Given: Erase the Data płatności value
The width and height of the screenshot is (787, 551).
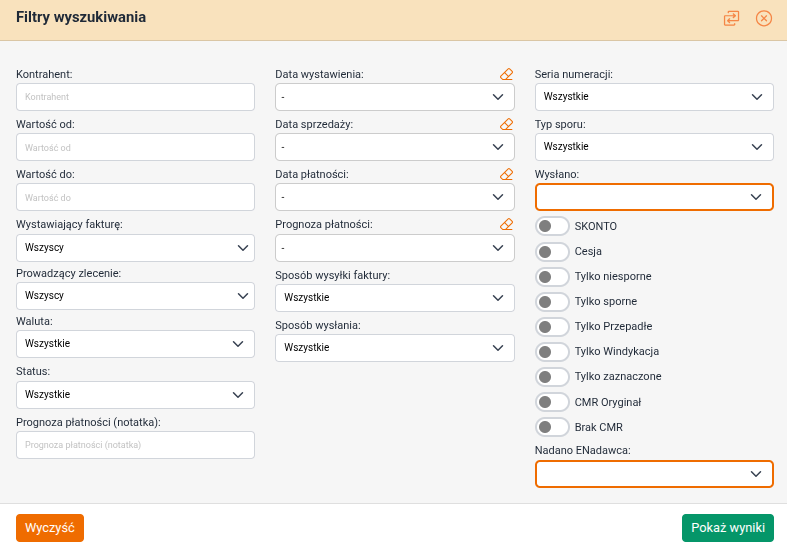Looking at the screenshot, I should [x=506, y=174].
